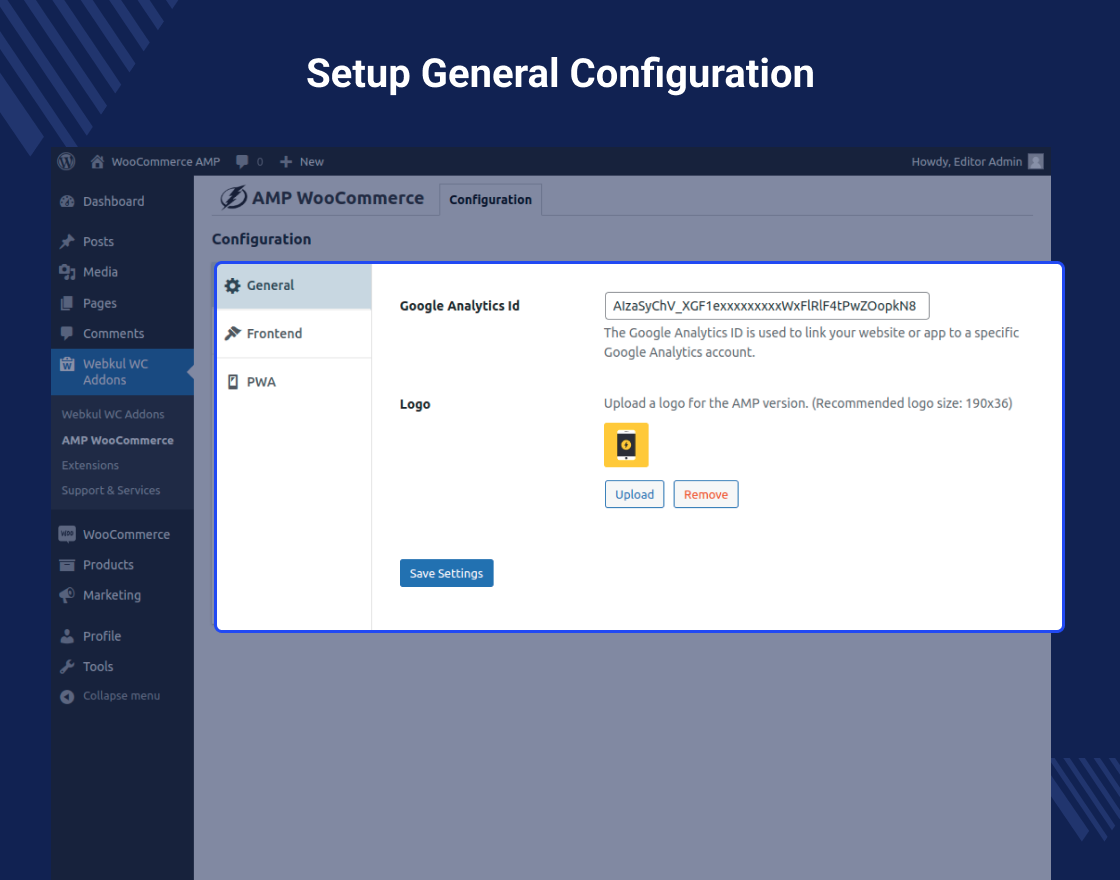Click the WooCommerce sidebar icon

(x=67, y=534)
